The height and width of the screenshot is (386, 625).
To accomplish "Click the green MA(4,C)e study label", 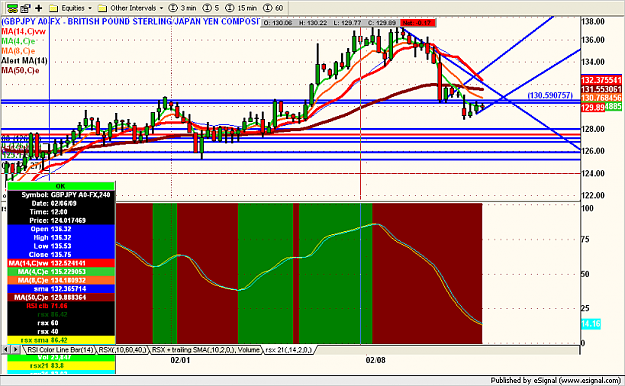I will (x=18, y=41).
